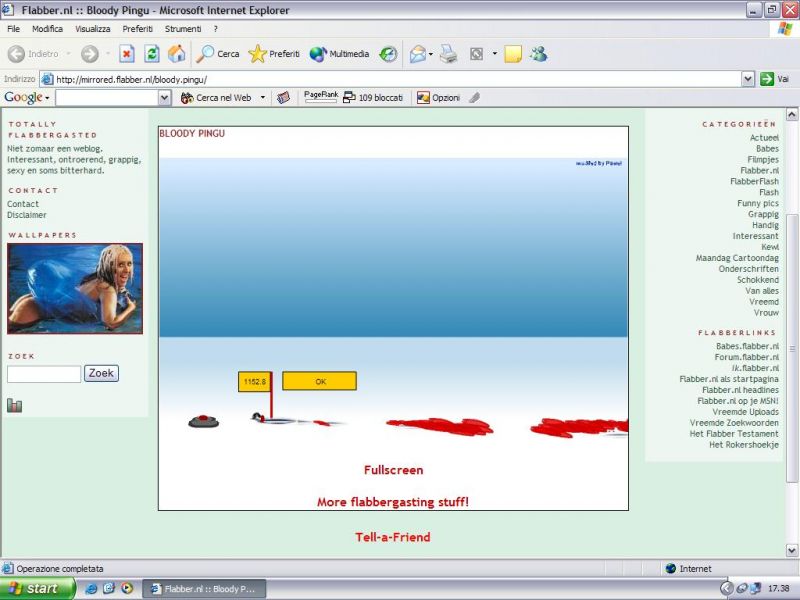Click the Back (Indietro) arrow icon
Image resolution: width=800 pixels, height=600 pixels.
[x=16, y=54]
